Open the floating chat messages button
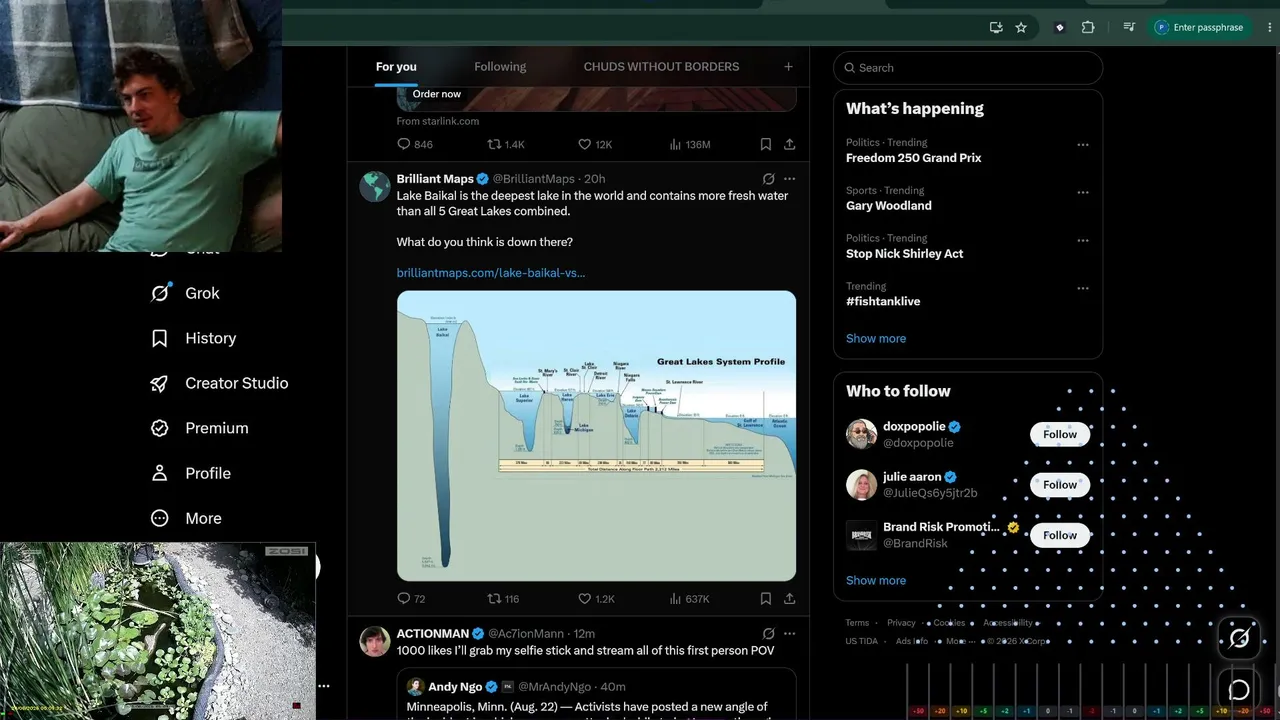The height and width of the screenshot is (720, 1280). point(1239,690)
